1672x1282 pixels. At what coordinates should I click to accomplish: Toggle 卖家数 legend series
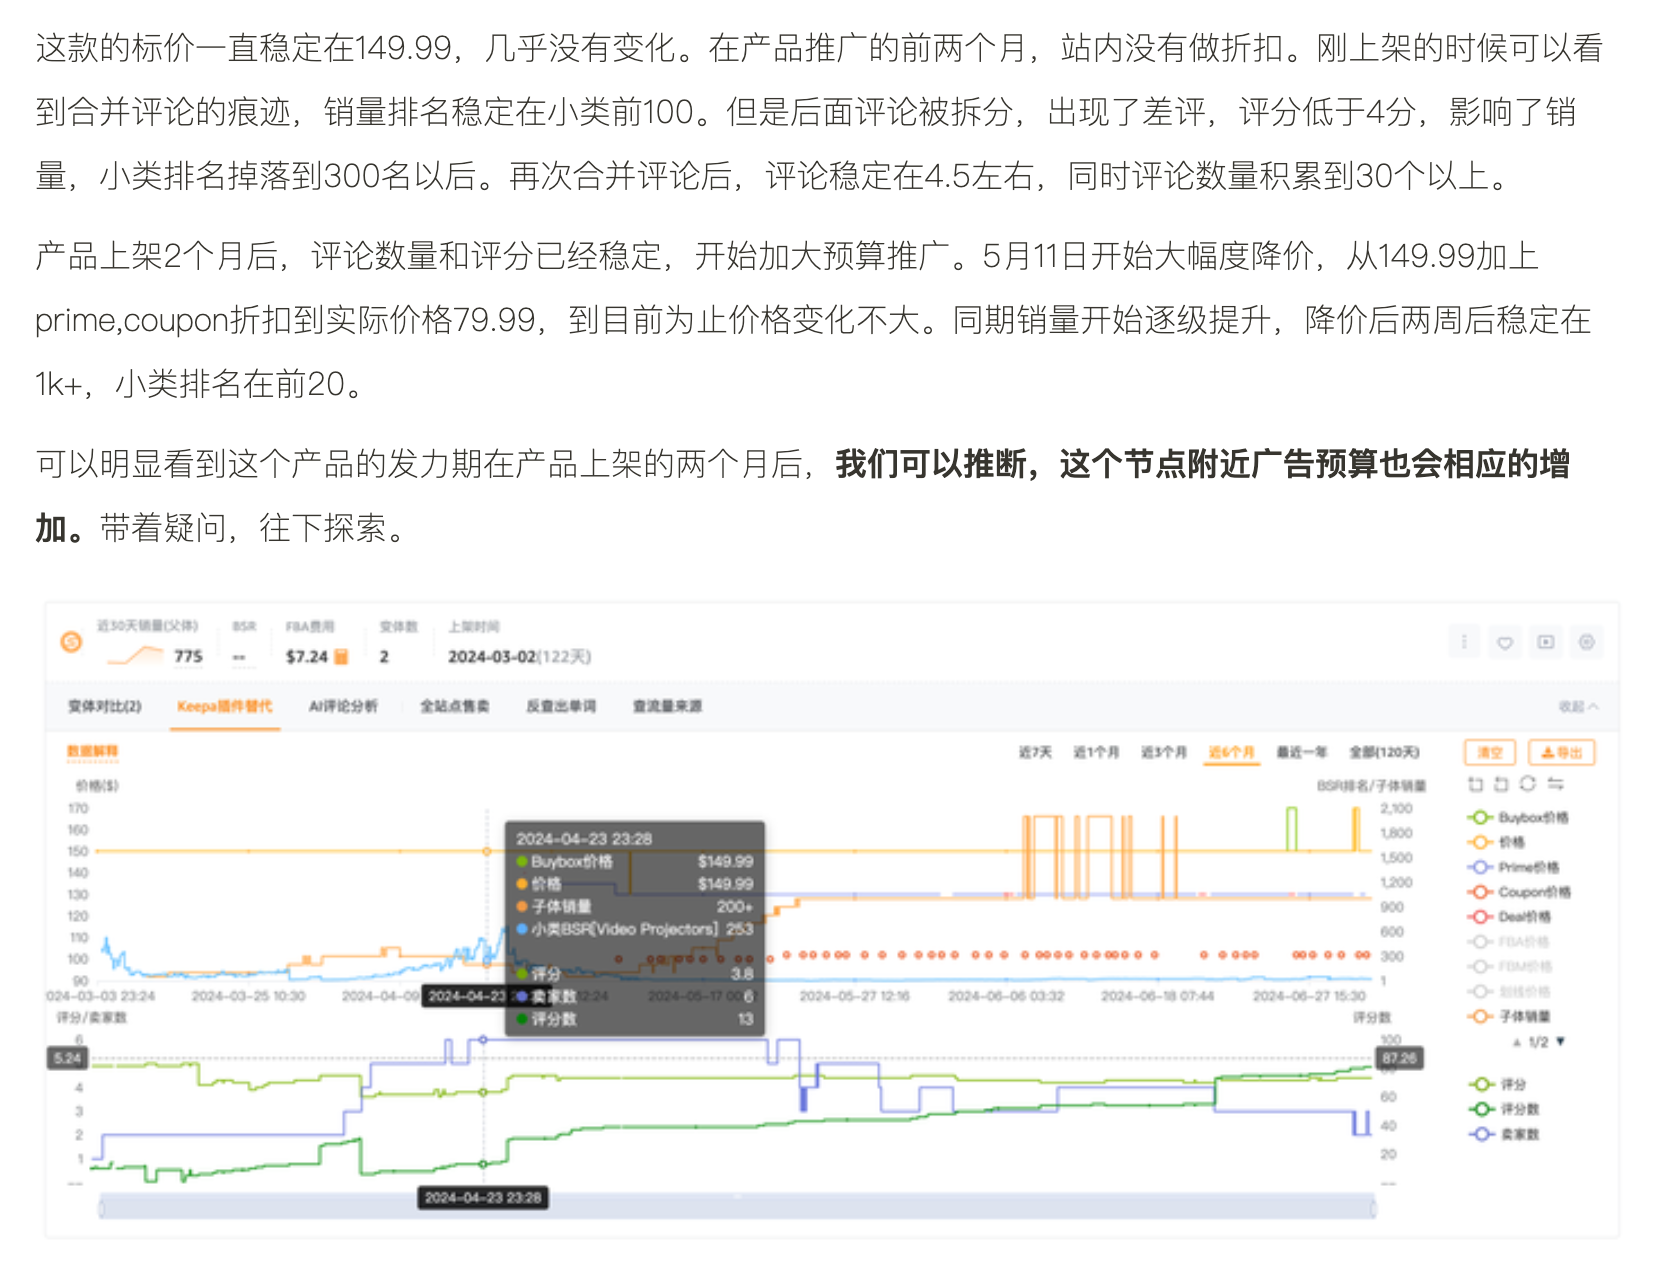(1504, 1134)
